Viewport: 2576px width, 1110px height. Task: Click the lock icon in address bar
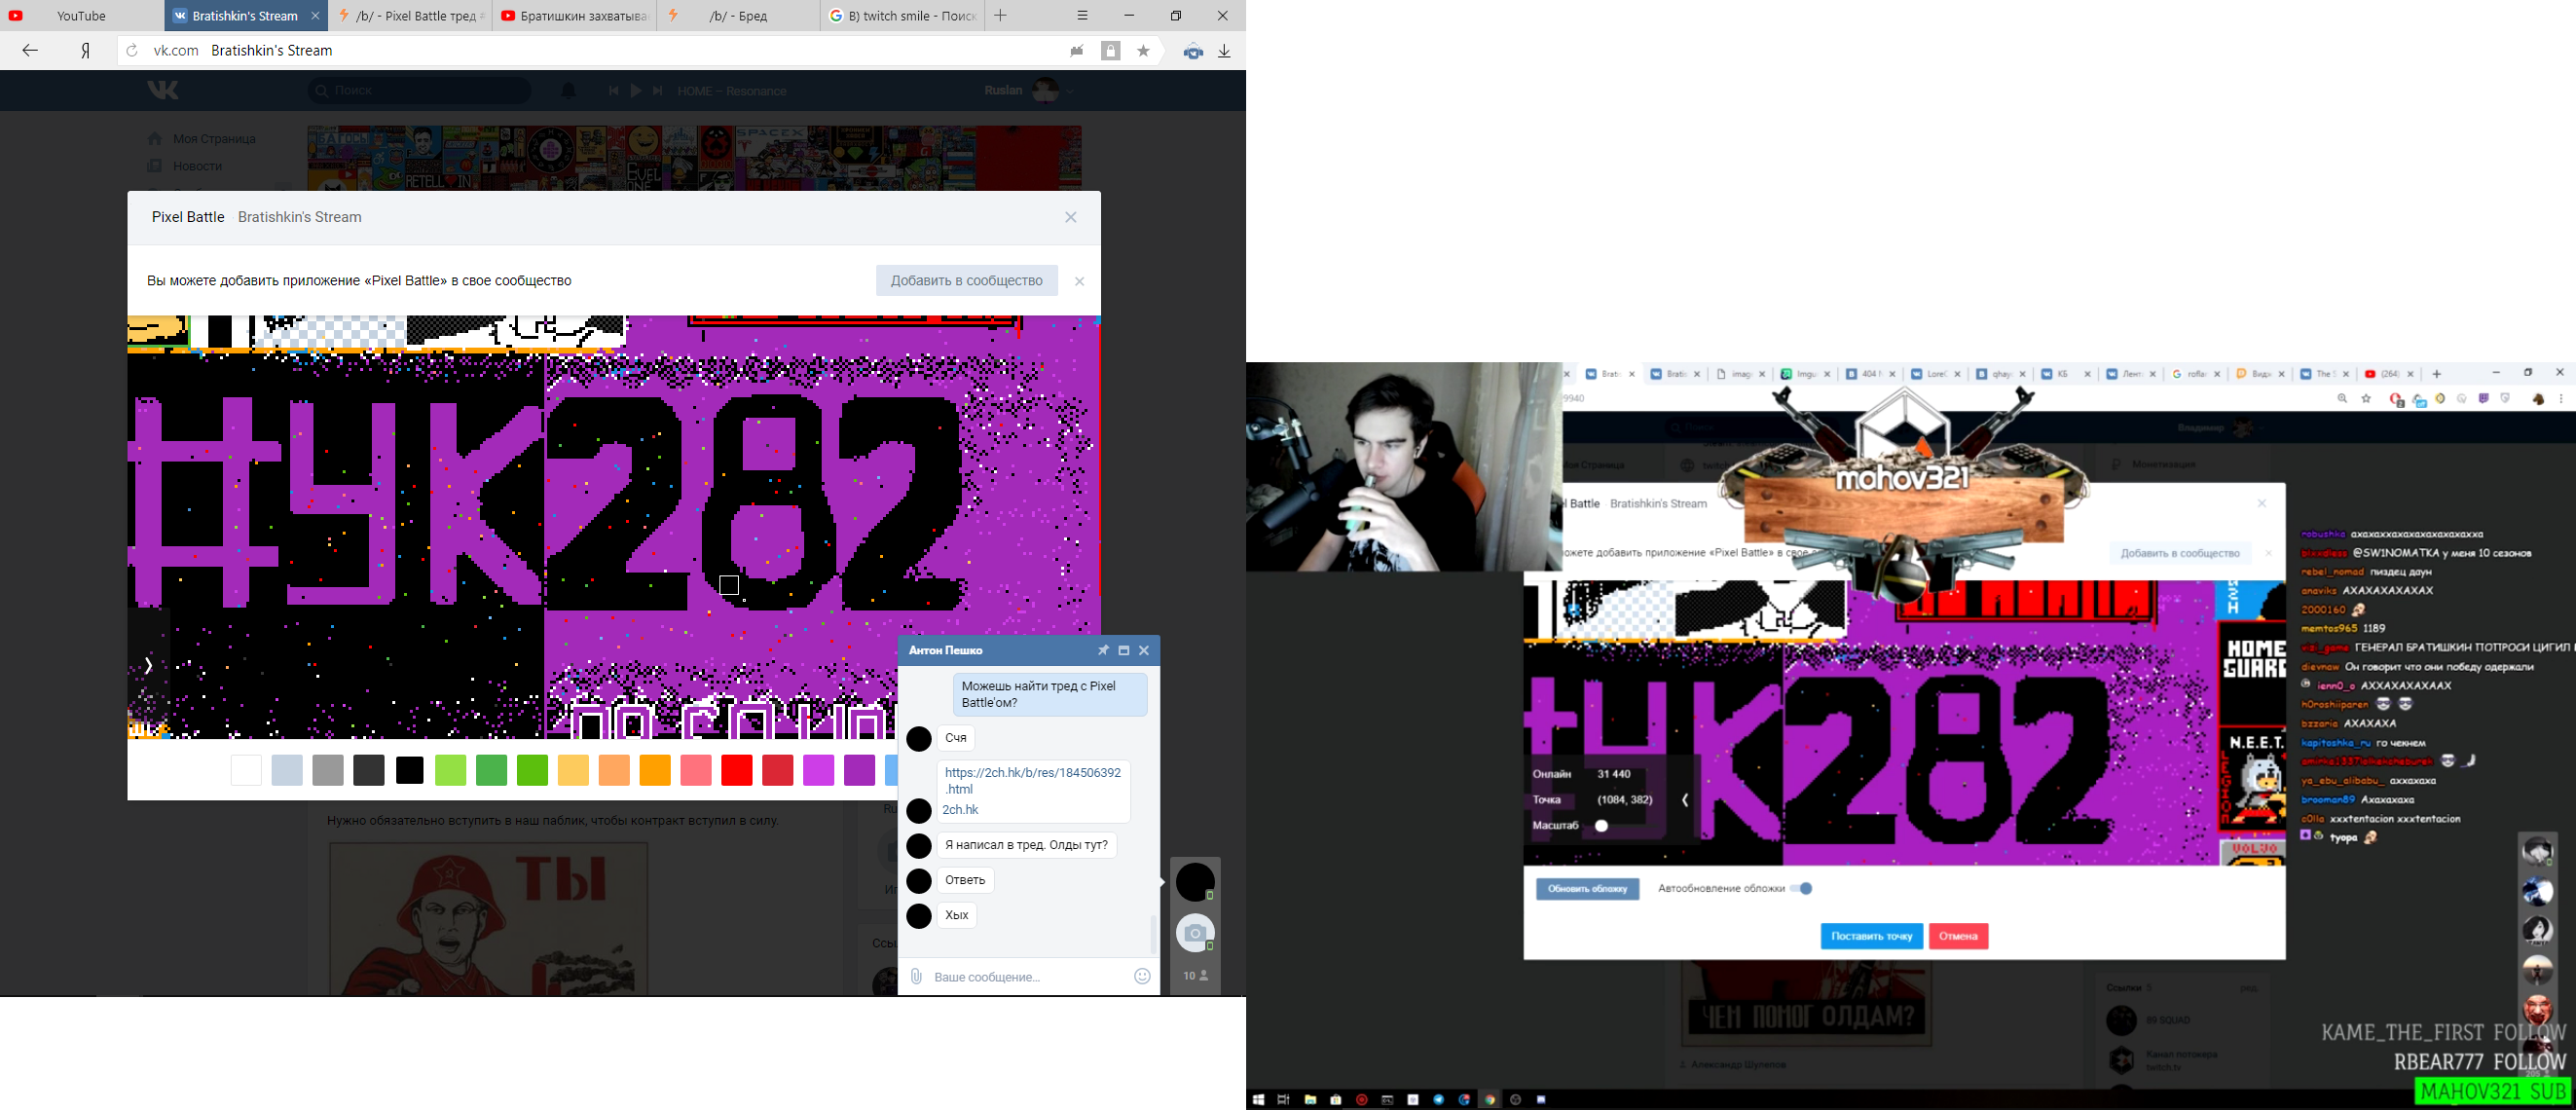click(x=1110, y=50)
